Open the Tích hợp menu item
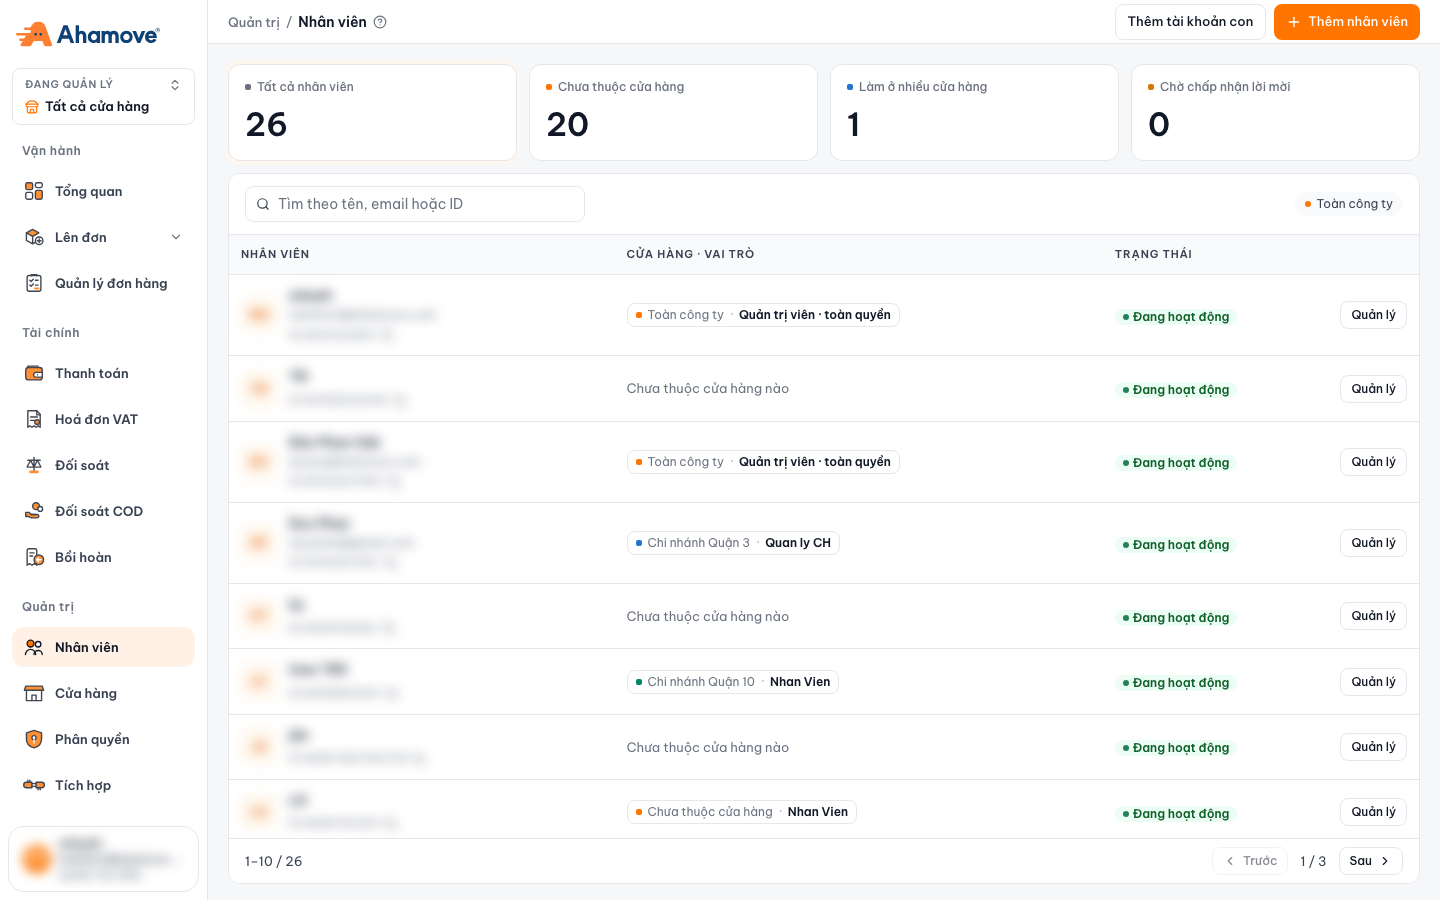The width and height of the screenshot is (1440, 900). 103,785
